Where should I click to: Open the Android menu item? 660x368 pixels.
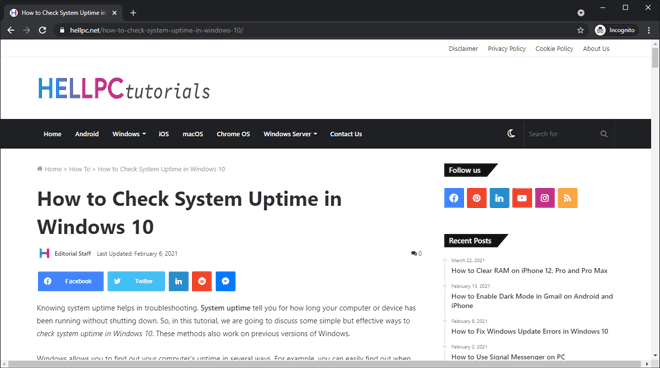(x=87, y=134)
